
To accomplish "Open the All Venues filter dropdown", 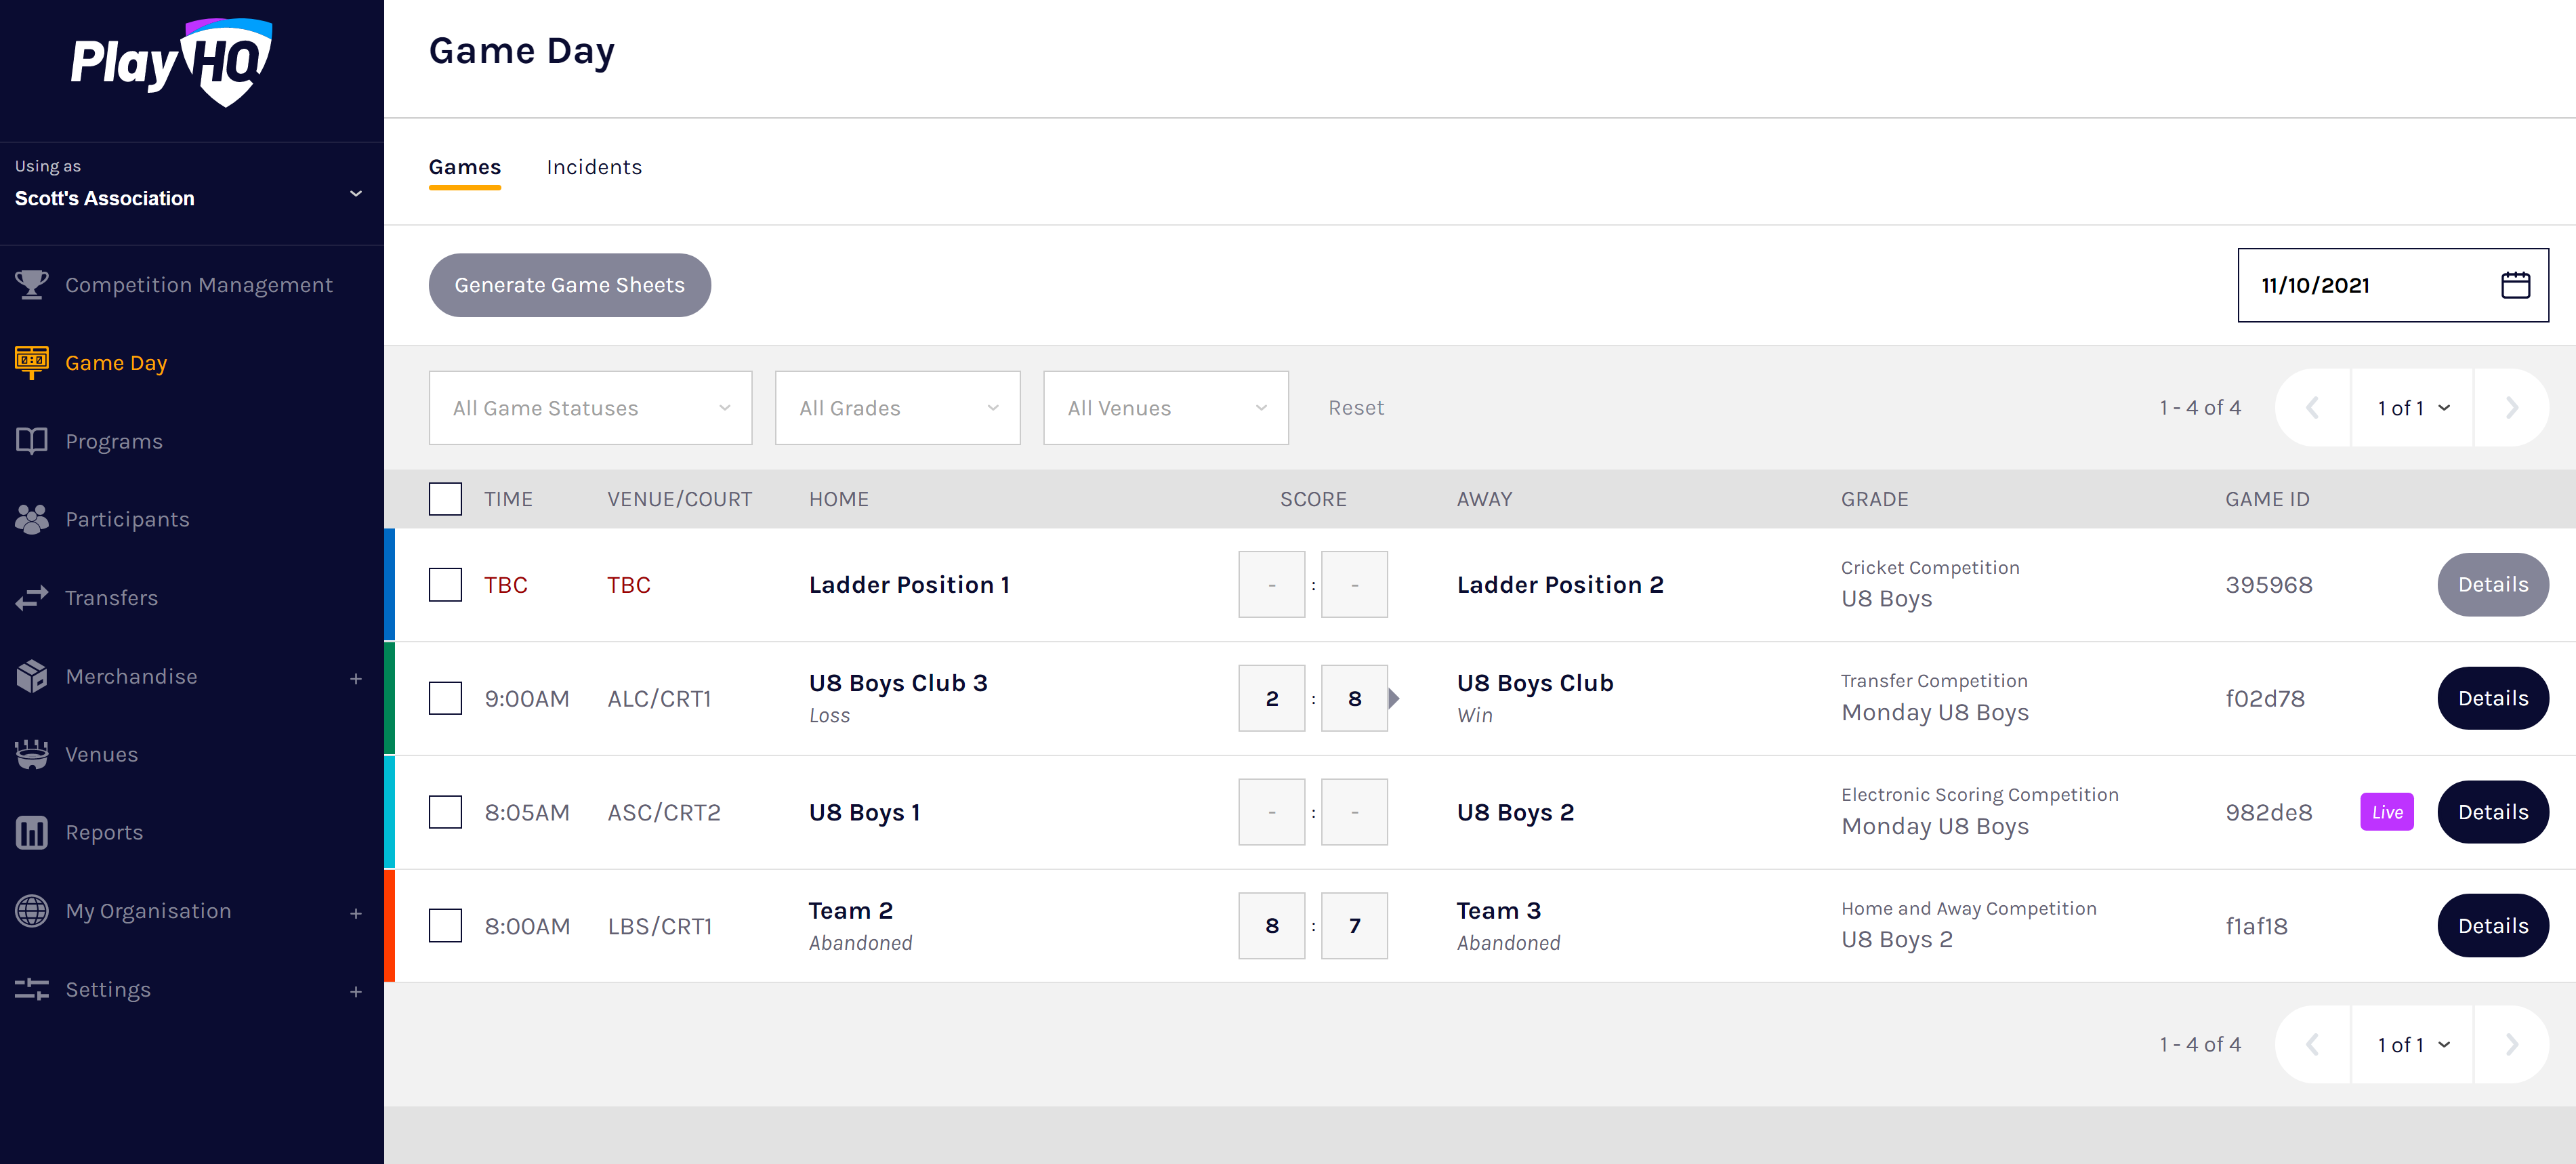I will (x=1165, y=408).
